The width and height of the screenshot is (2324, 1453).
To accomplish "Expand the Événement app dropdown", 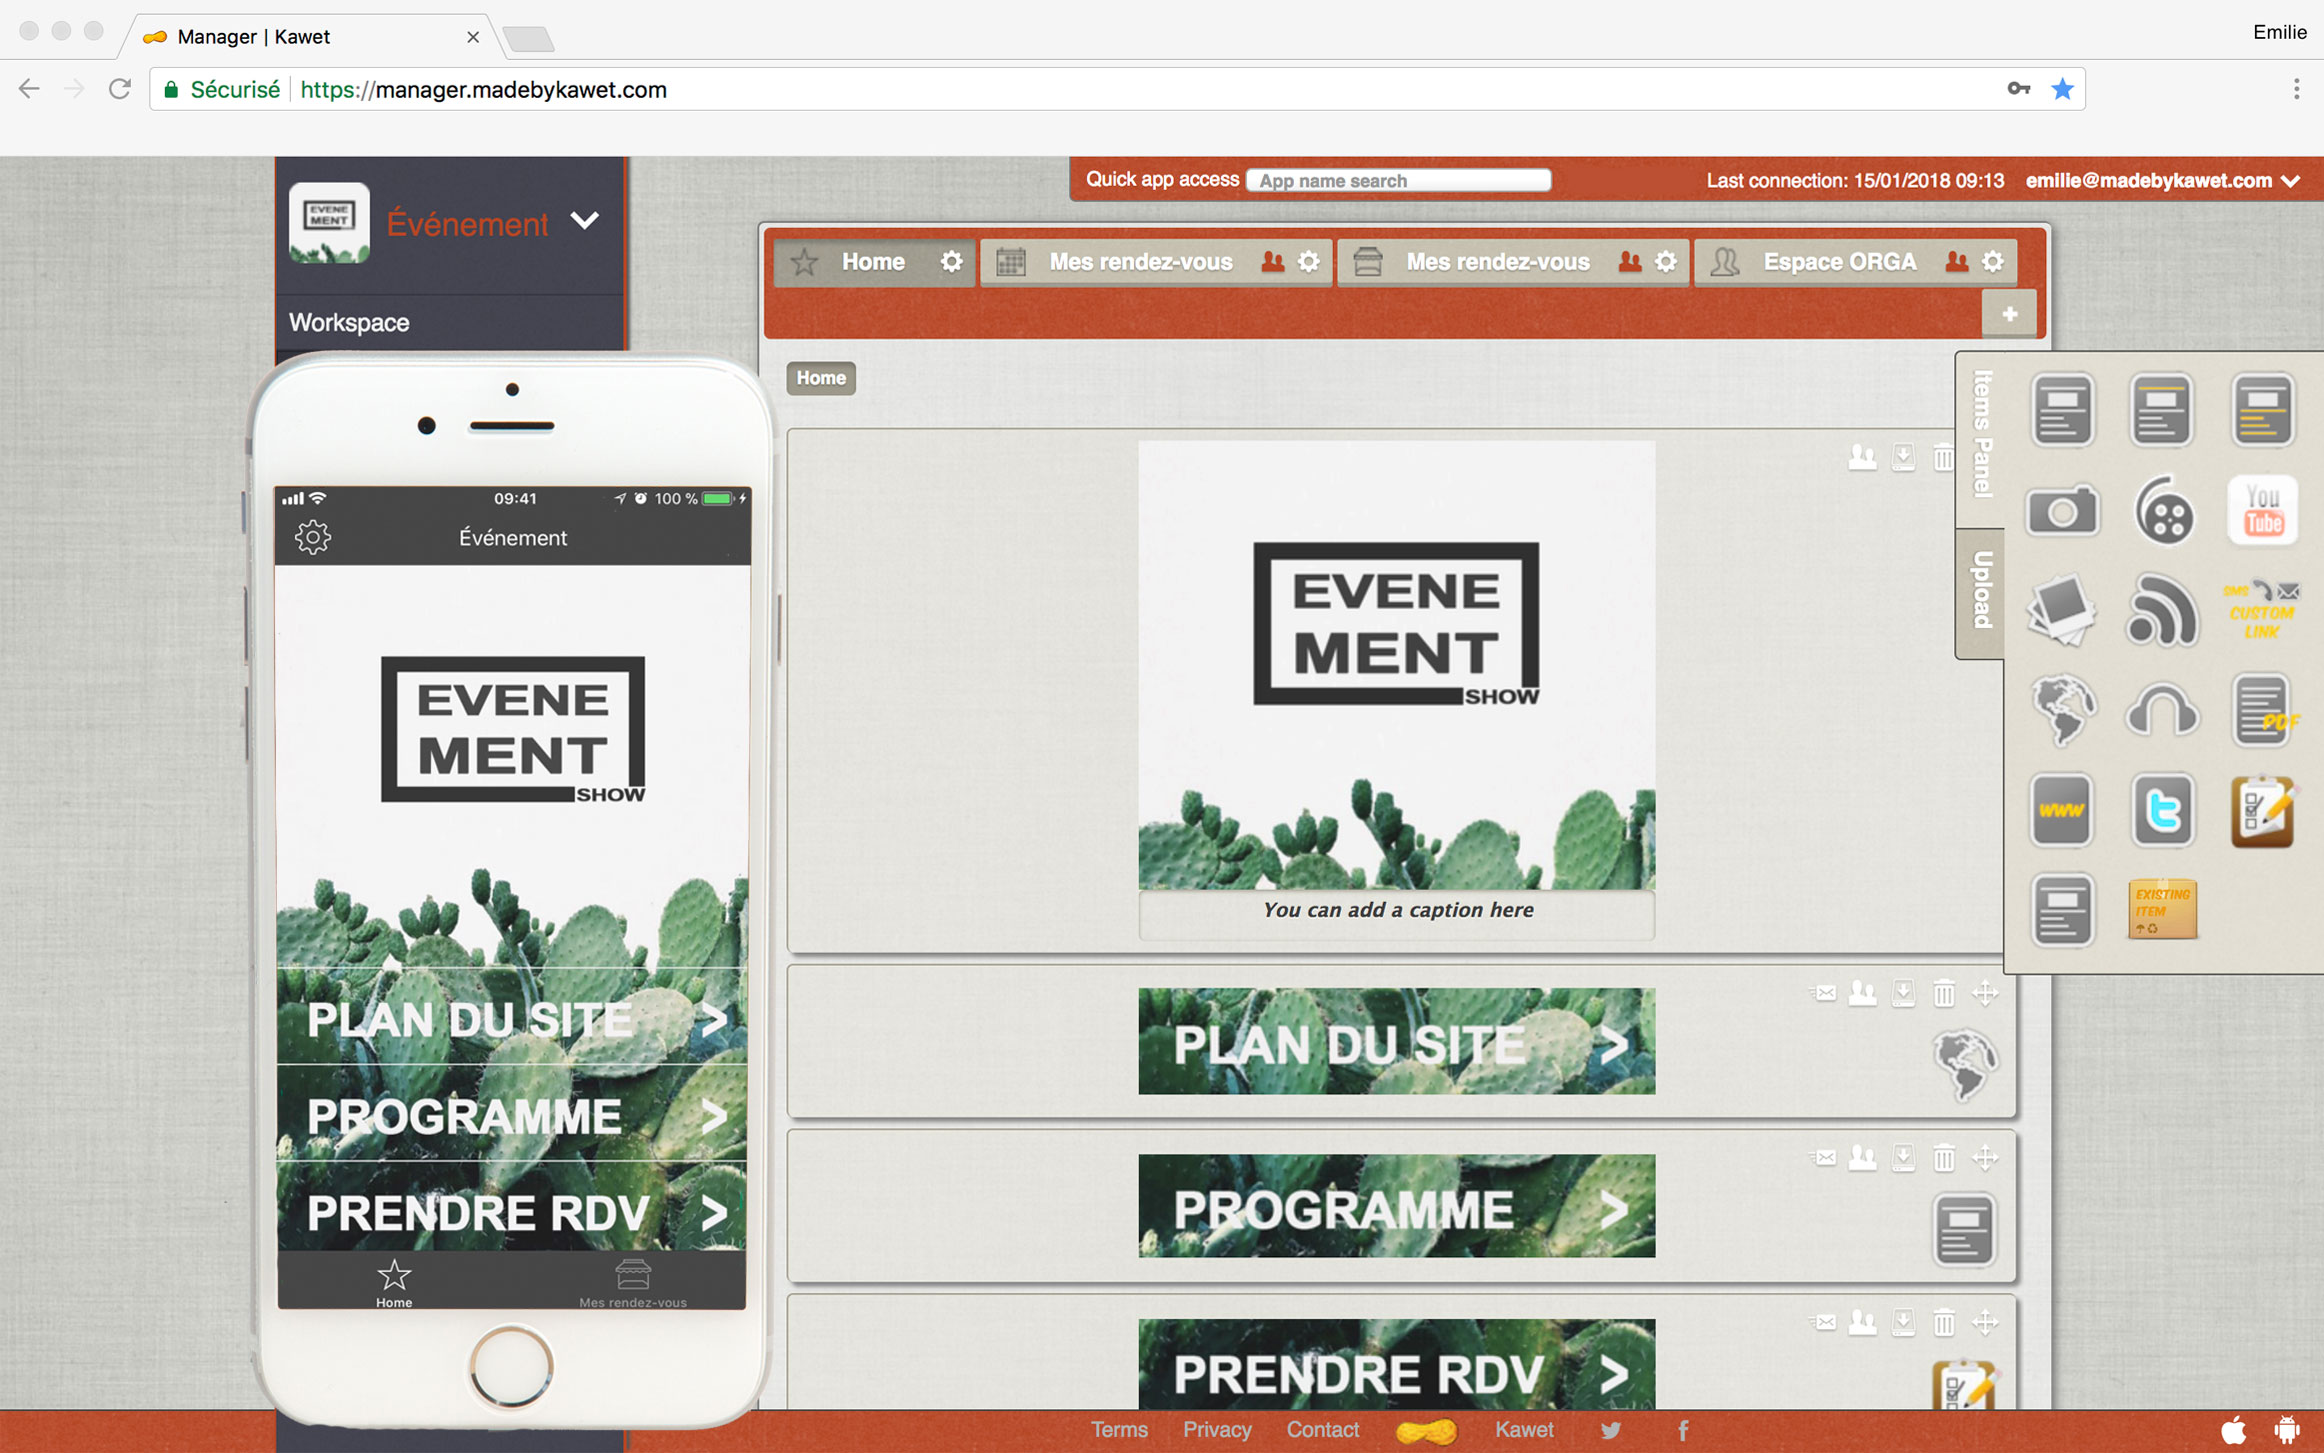I will 585,221.
